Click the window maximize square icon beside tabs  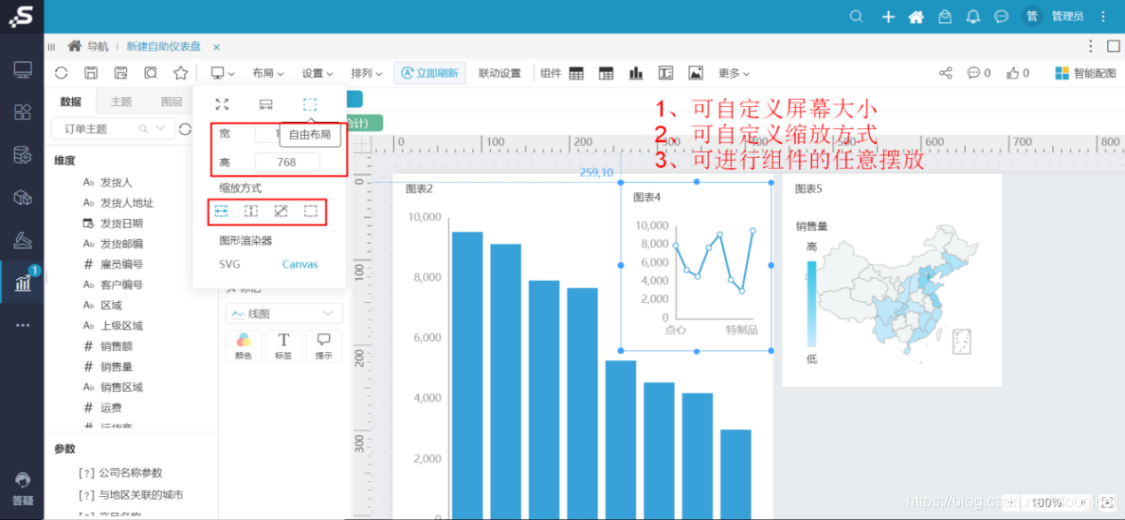pos(1113,47)
